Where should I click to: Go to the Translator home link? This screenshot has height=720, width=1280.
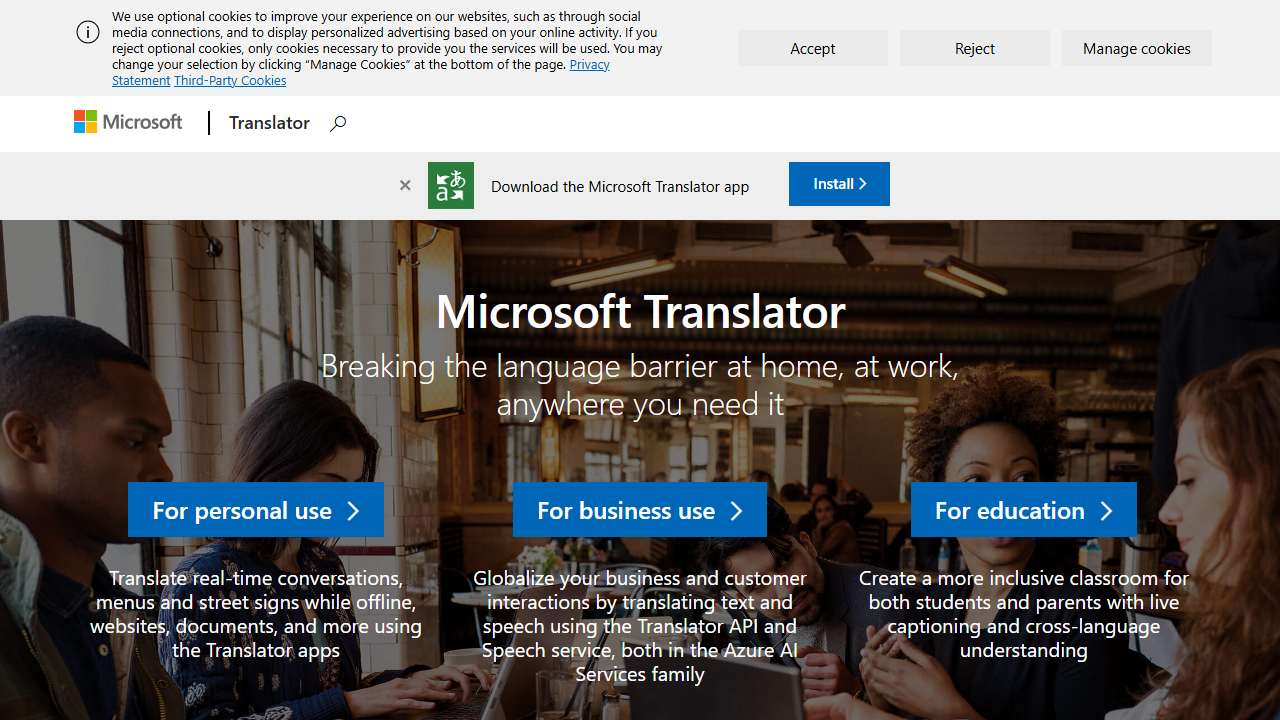tap(269, 123)
